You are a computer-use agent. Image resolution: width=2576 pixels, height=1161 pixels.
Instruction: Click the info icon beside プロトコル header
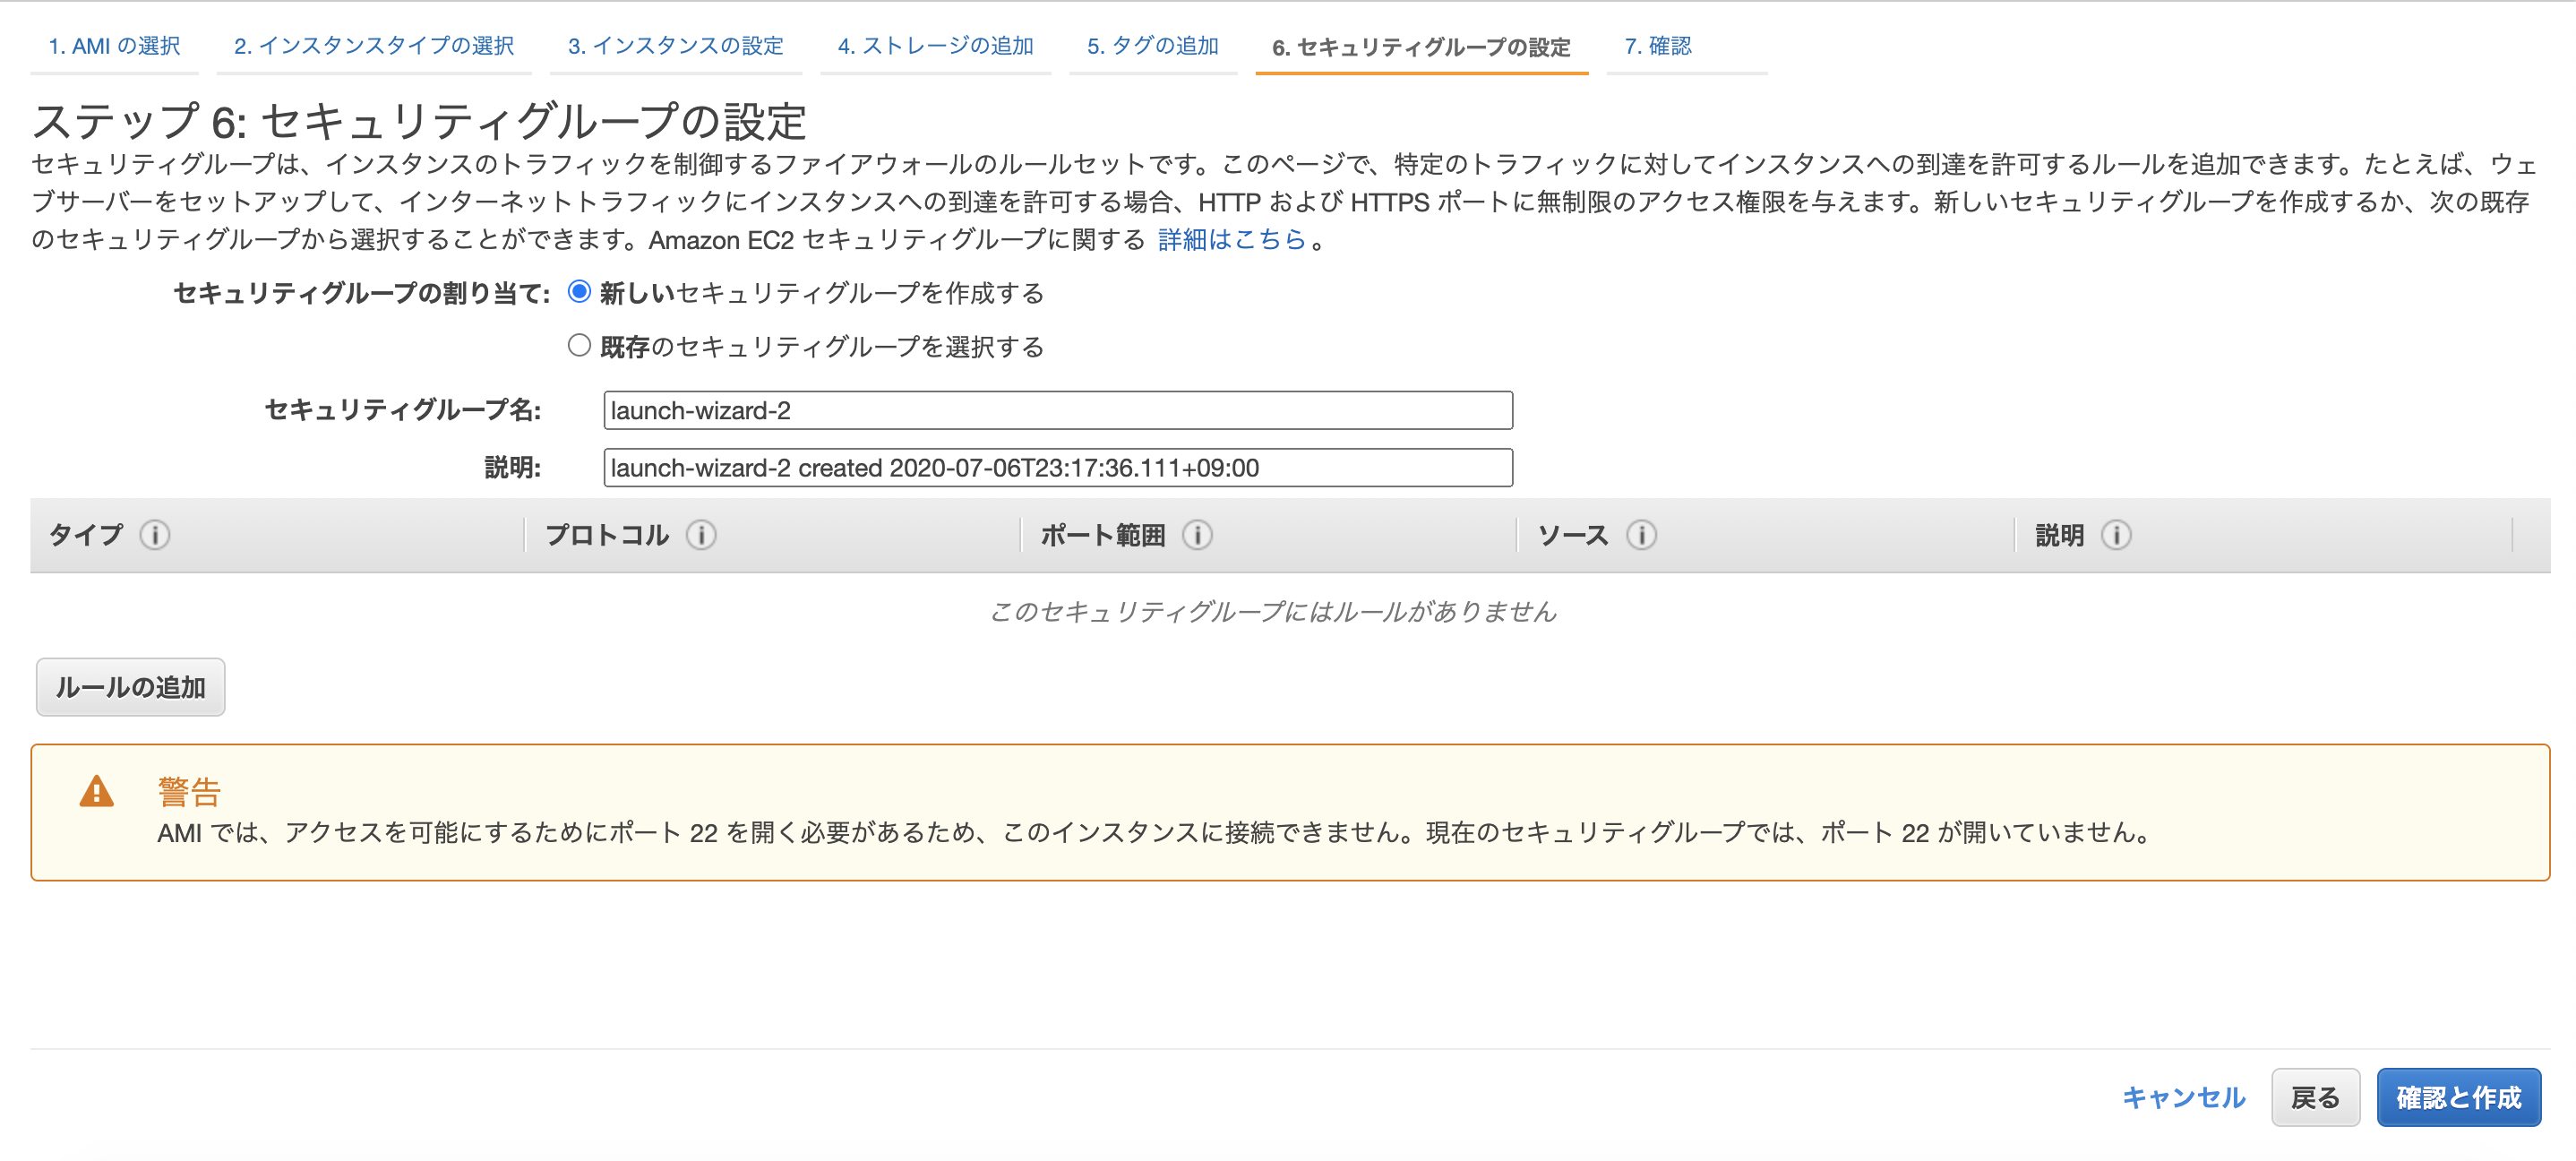tap(701, 535)
